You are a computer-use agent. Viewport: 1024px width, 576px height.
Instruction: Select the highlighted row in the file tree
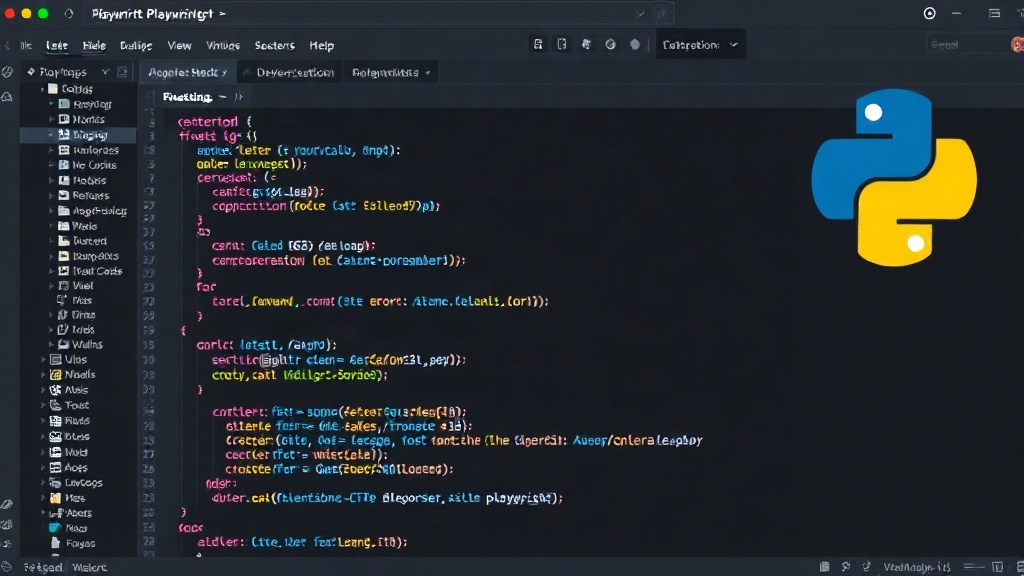point(78,135)
